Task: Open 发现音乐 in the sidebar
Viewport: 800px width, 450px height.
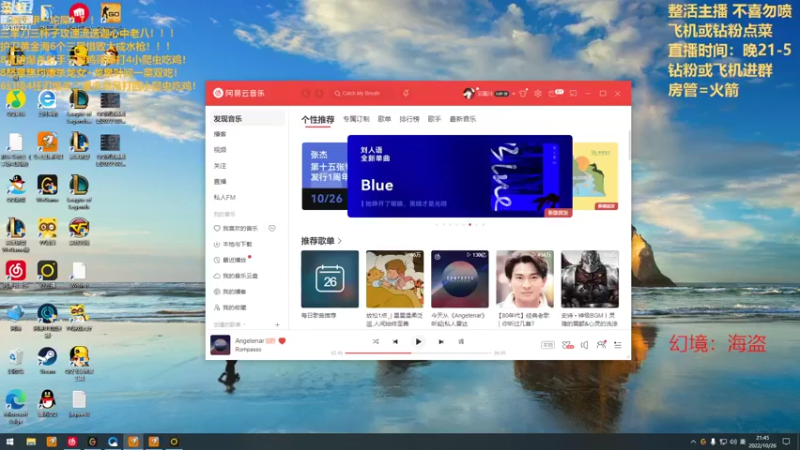Action: pyautogui.click(x=247, y=118)
